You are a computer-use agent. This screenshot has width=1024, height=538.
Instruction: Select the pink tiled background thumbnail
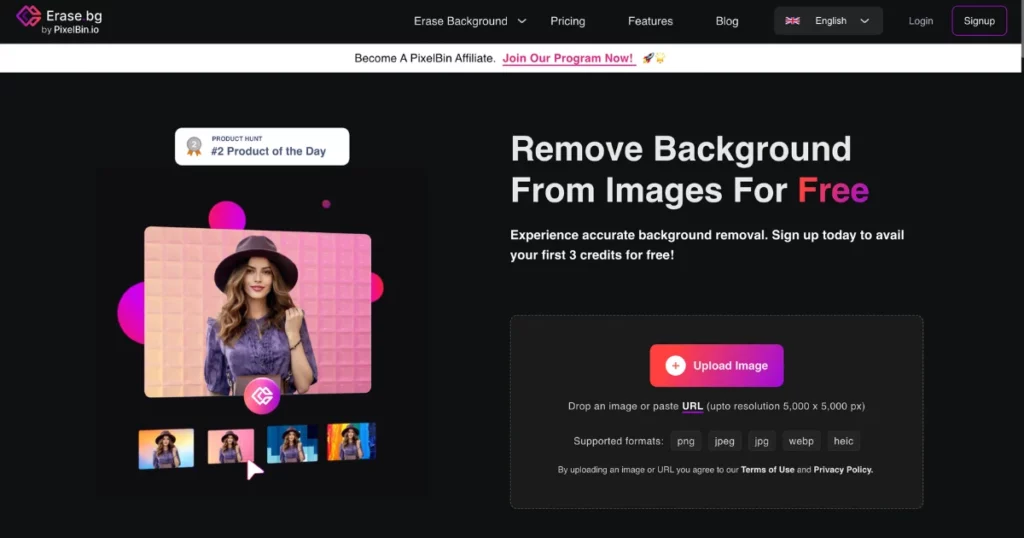[x=230, y=447]
